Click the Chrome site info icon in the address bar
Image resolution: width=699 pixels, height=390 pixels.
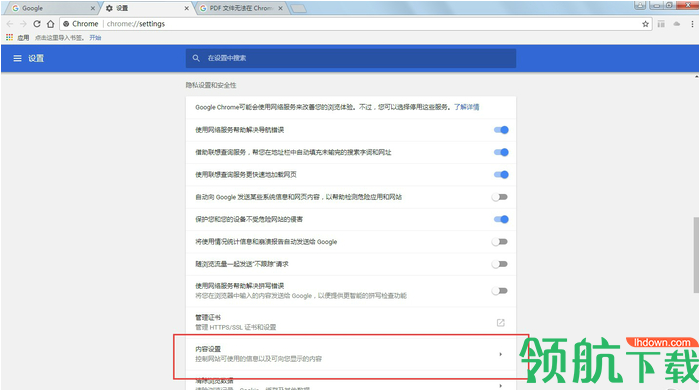click(x=66, y=24)
